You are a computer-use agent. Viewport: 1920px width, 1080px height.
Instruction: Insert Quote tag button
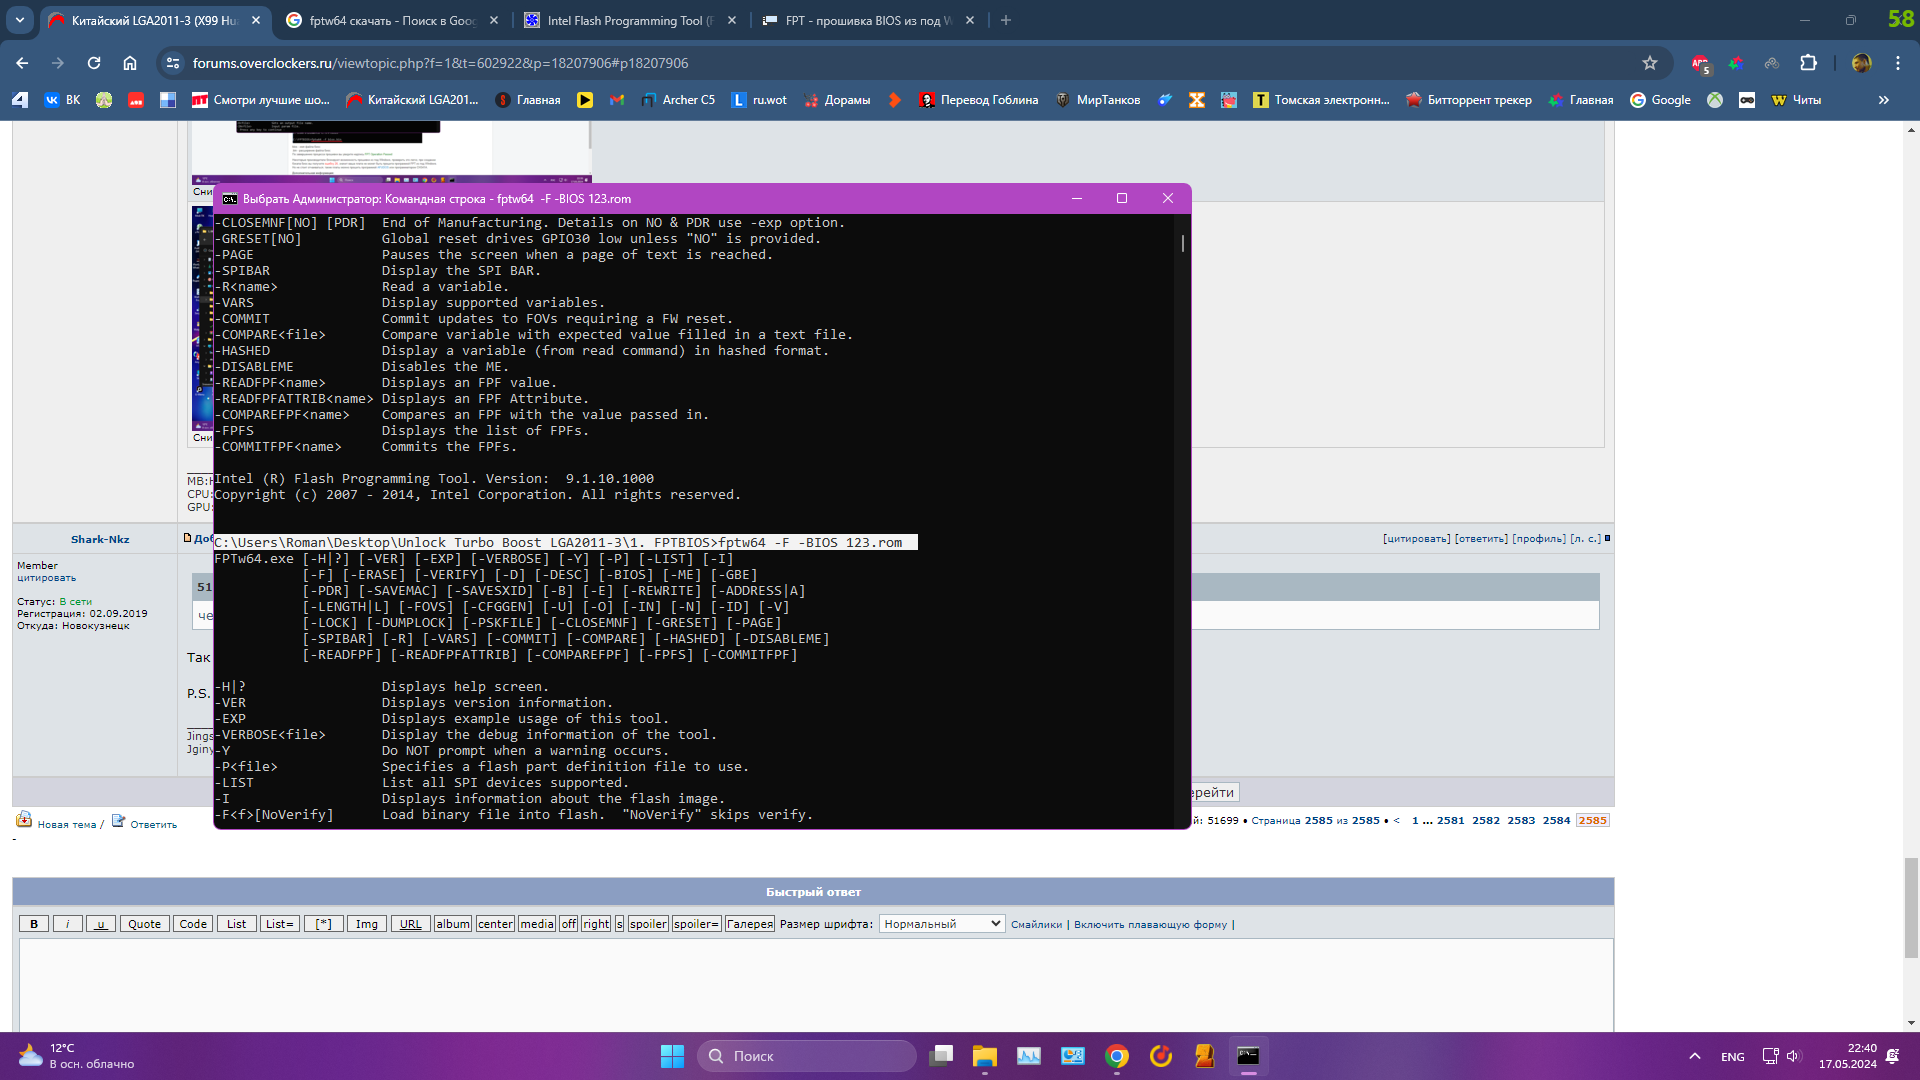144,924
